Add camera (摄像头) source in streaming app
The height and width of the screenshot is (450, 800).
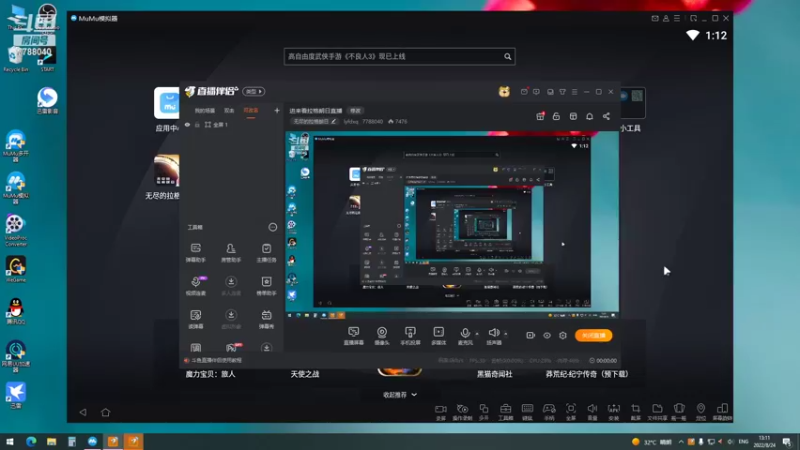point(382,332)
